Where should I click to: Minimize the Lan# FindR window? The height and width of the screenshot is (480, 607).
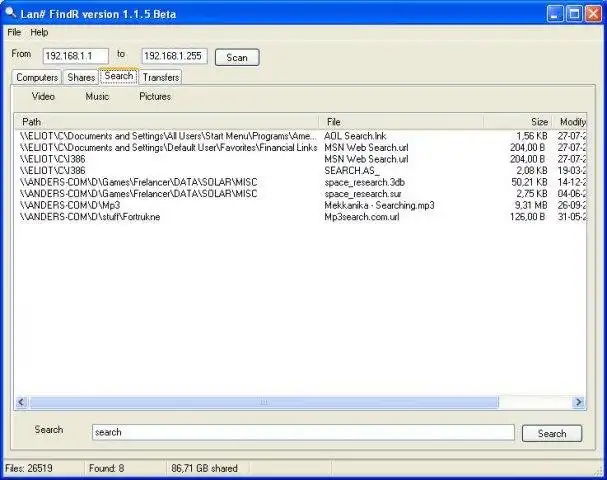tap(555, 14)
